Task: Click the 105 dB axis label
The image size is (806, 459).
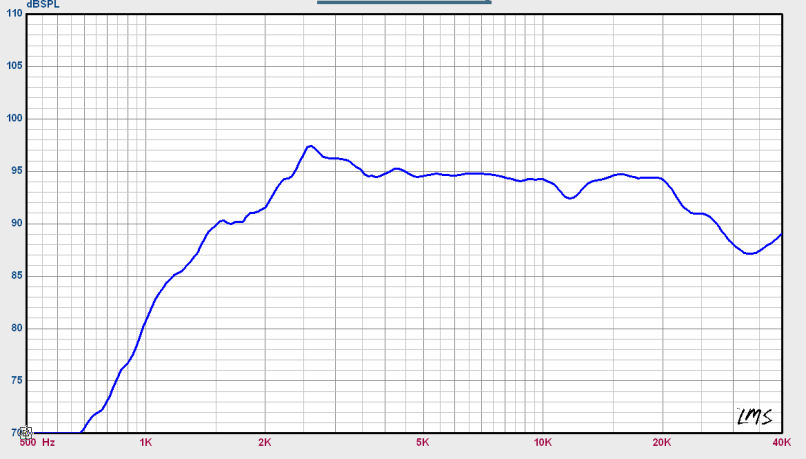Action: (x=14, y=66)
